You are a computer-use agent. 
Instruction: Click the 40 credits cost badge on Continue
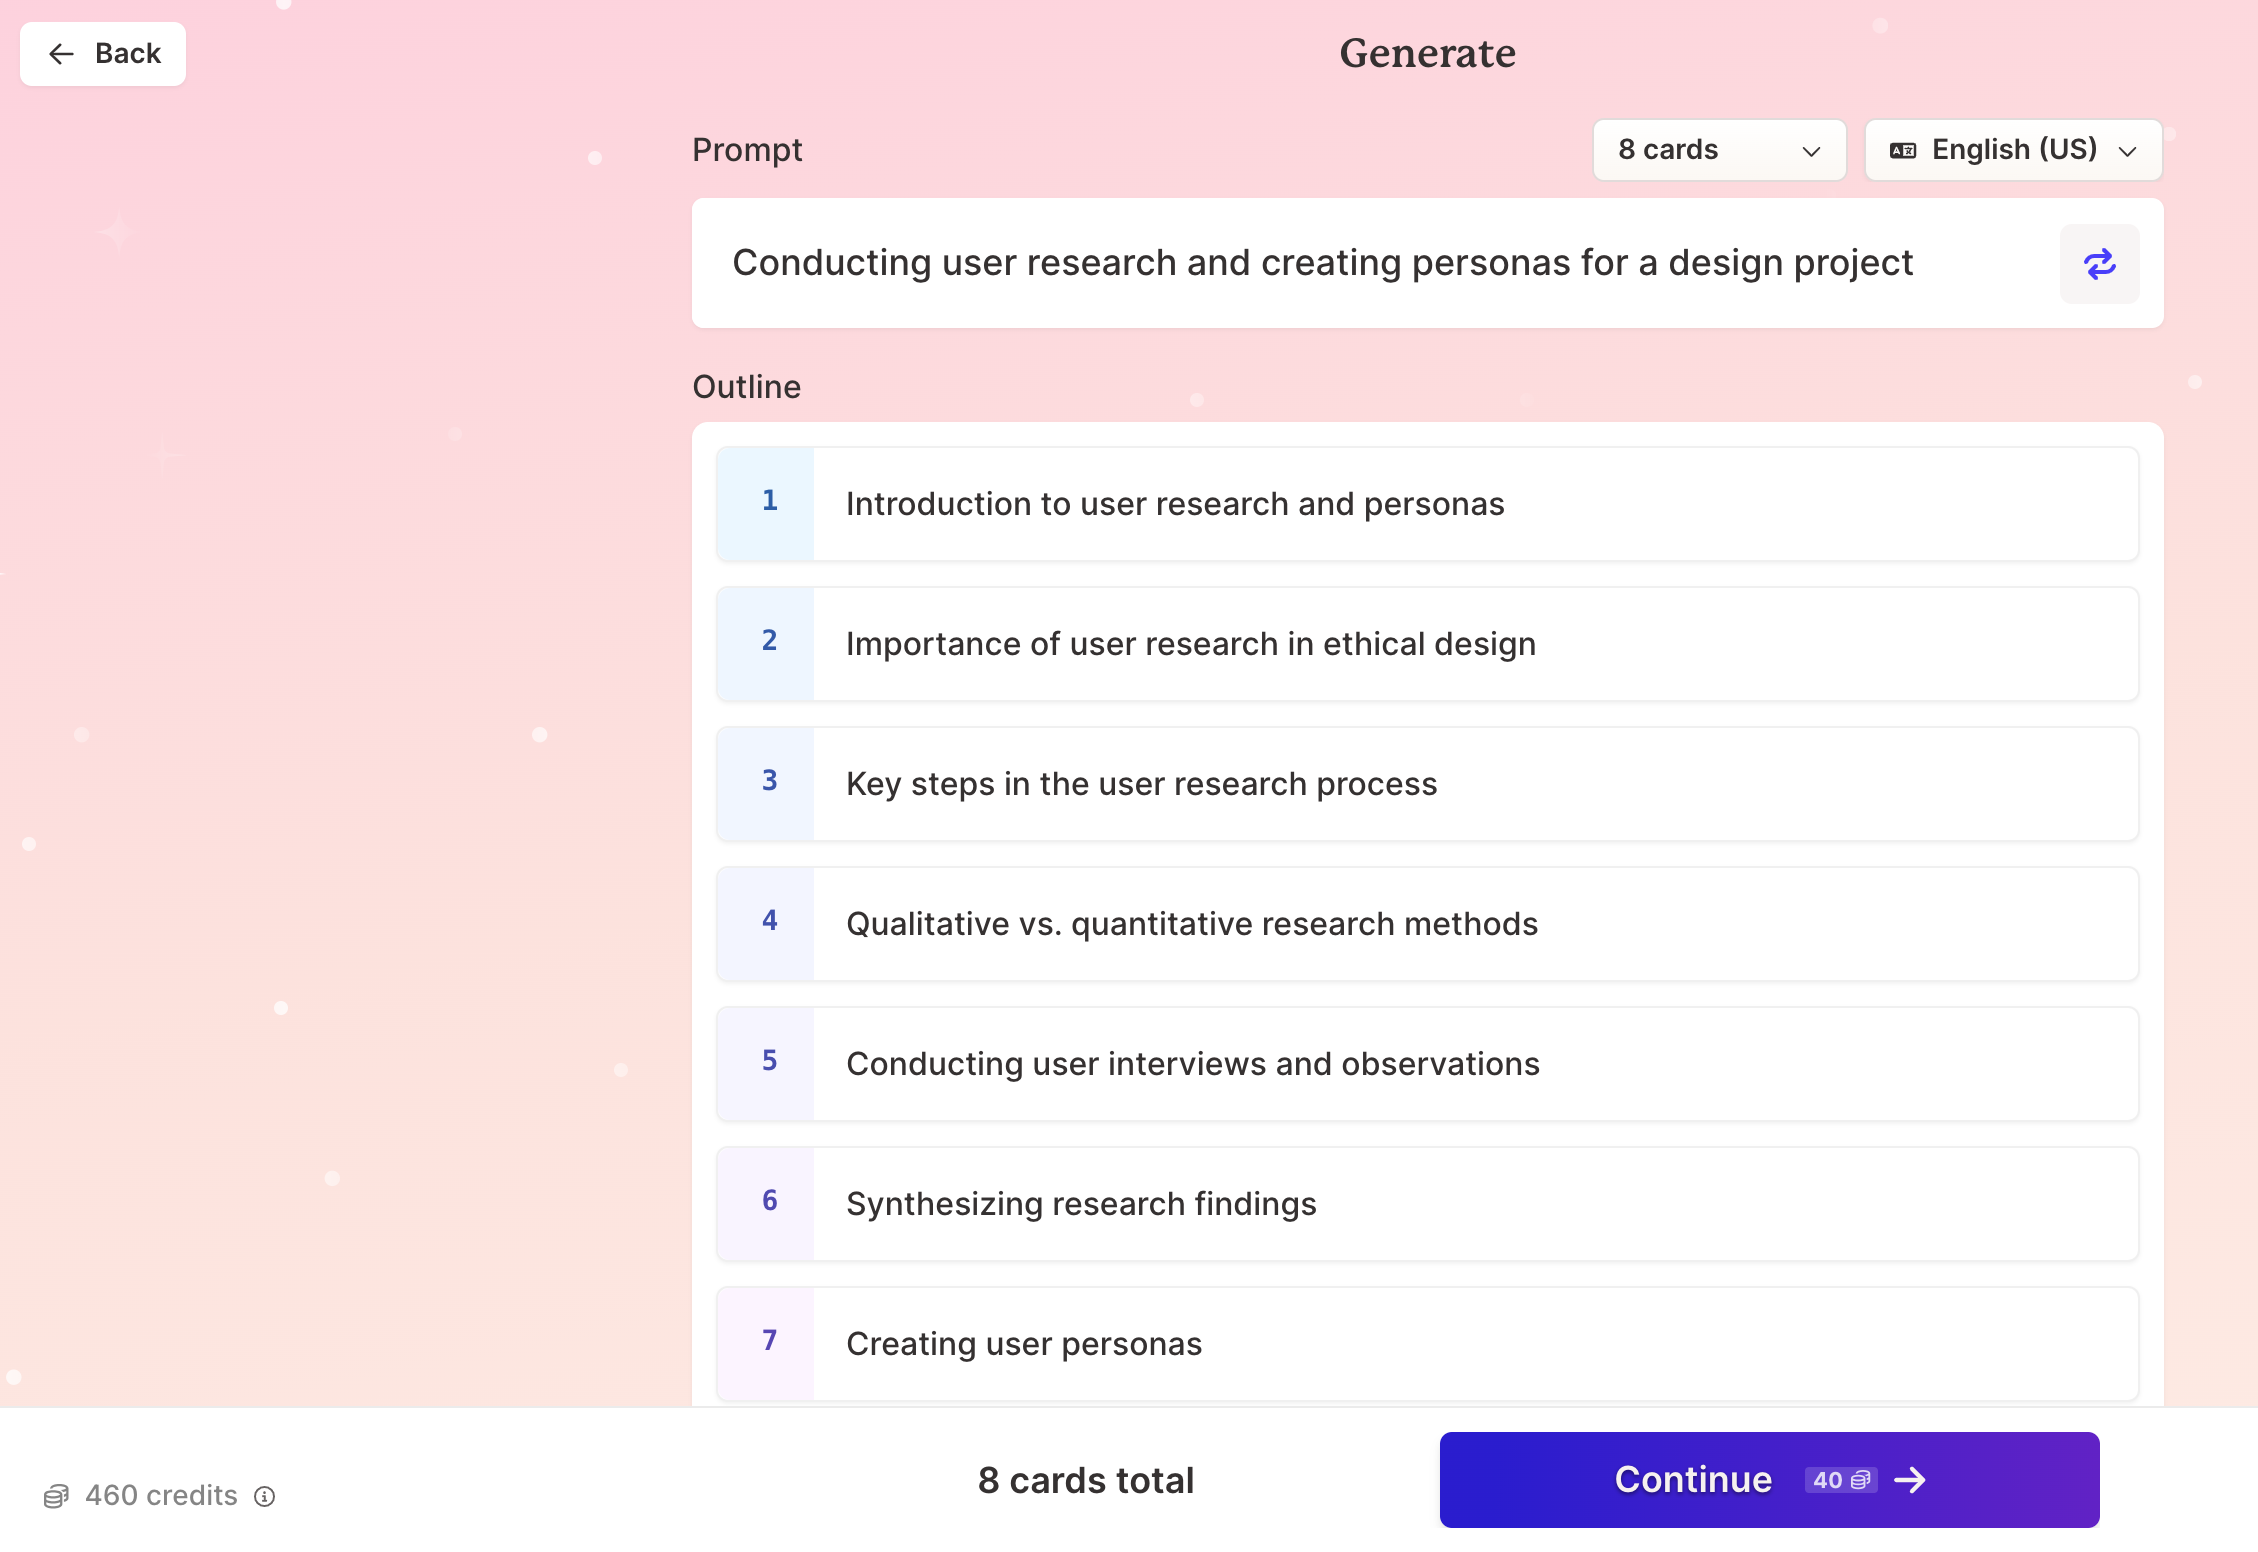point(1841,1480)
